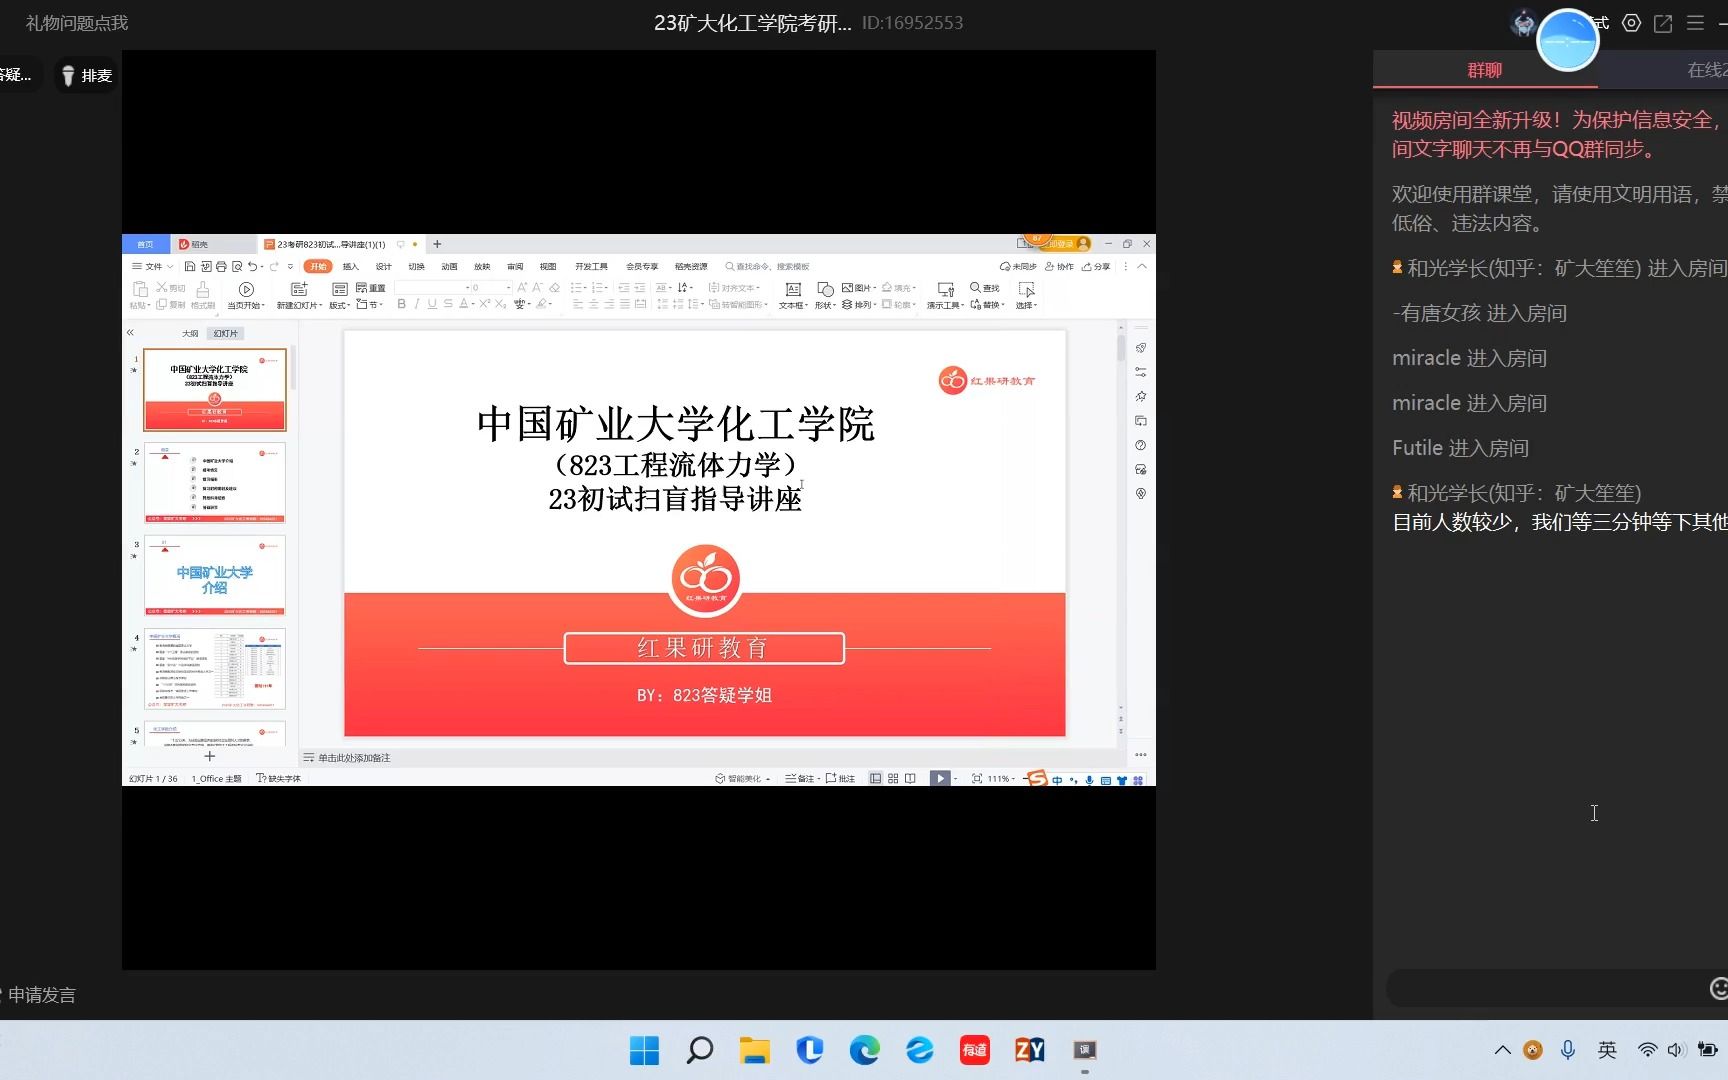Screen dimensions: 1728x1080
Task: Click the hamburger menu icon in room header
Action: (x=1695, y=23)
